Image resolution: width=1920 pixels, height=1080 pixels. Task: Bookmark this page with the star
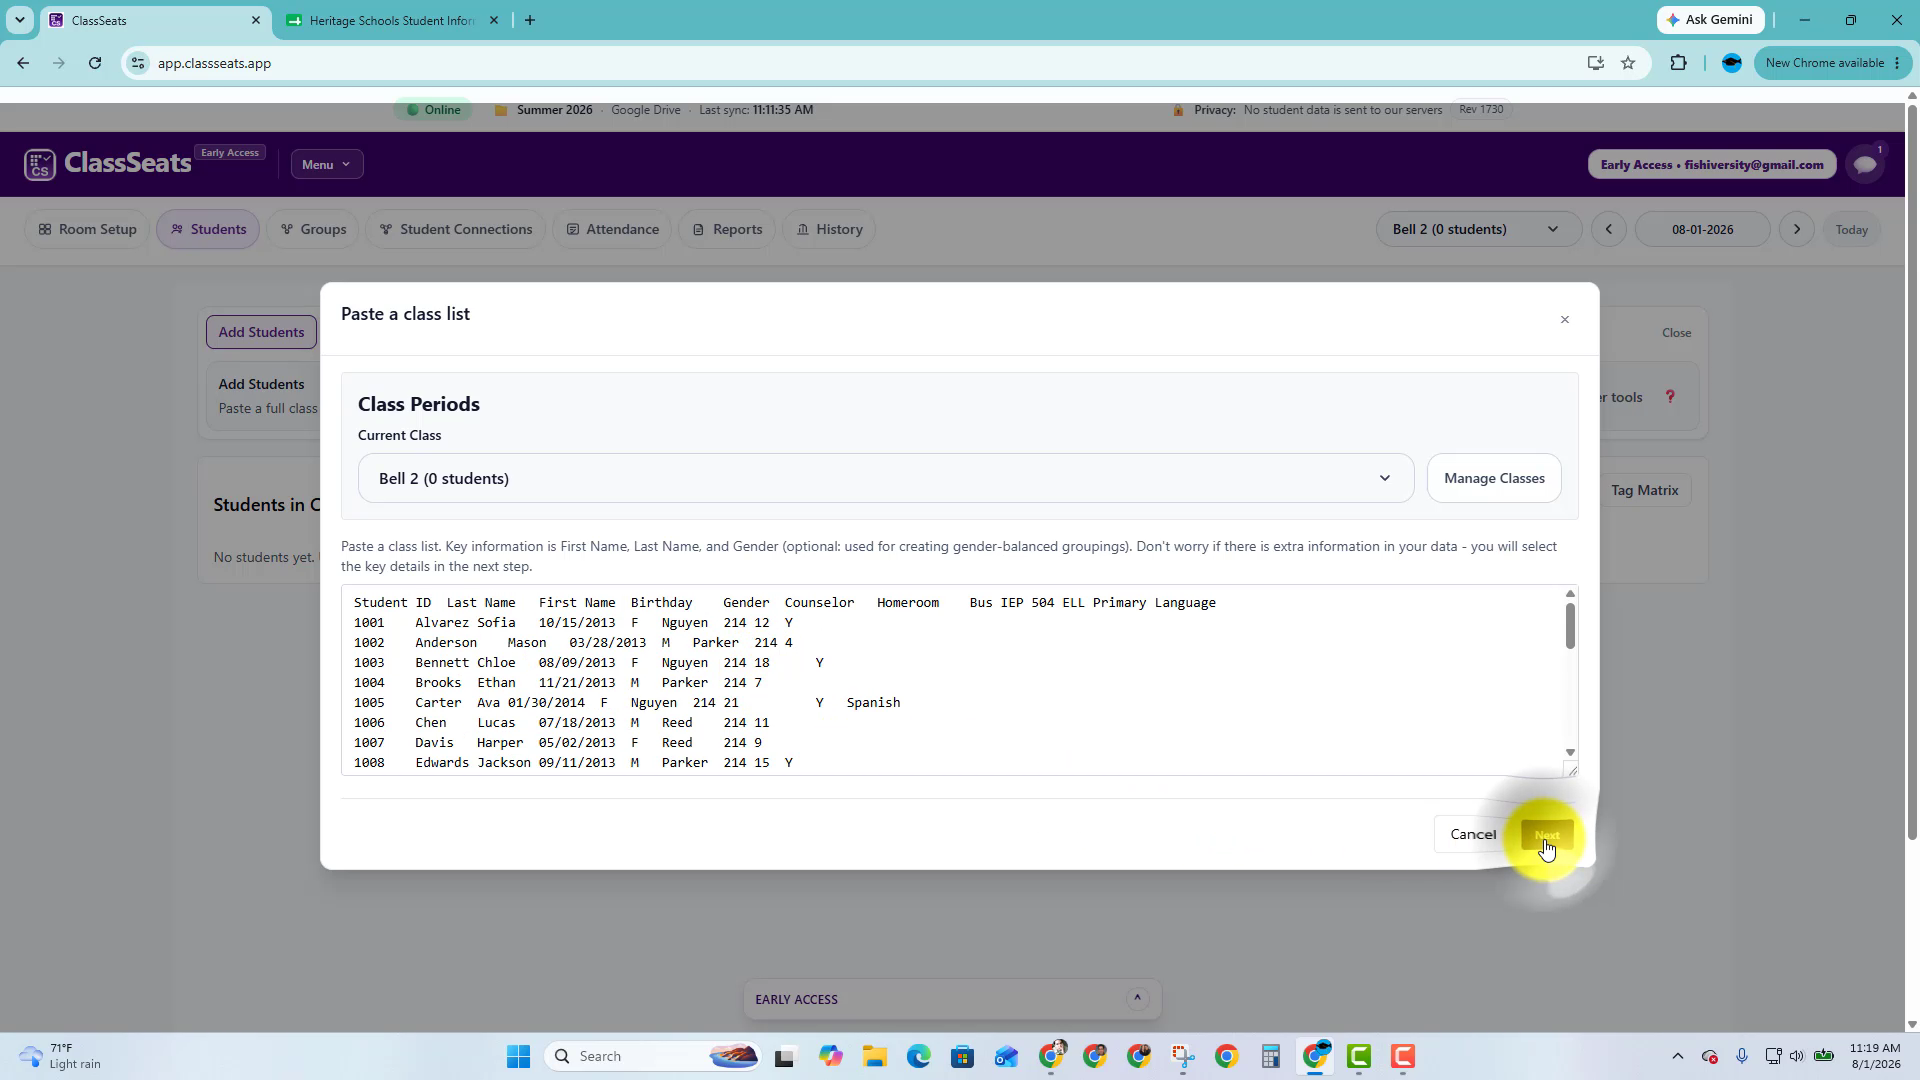pos(1628,63)
